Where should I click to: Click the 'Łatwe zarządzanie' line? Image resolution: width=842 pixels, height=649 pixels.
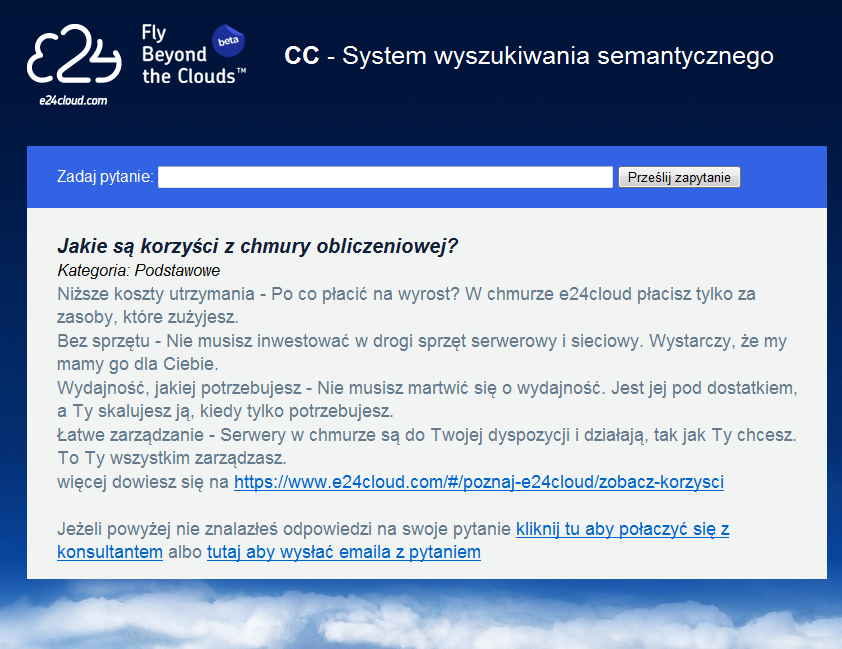click(x=427, y=435)
